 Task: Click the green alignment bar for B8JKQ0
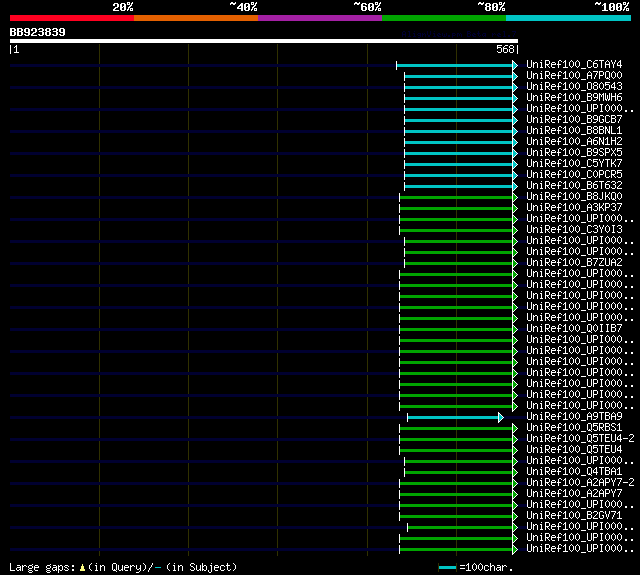[456, 198]
